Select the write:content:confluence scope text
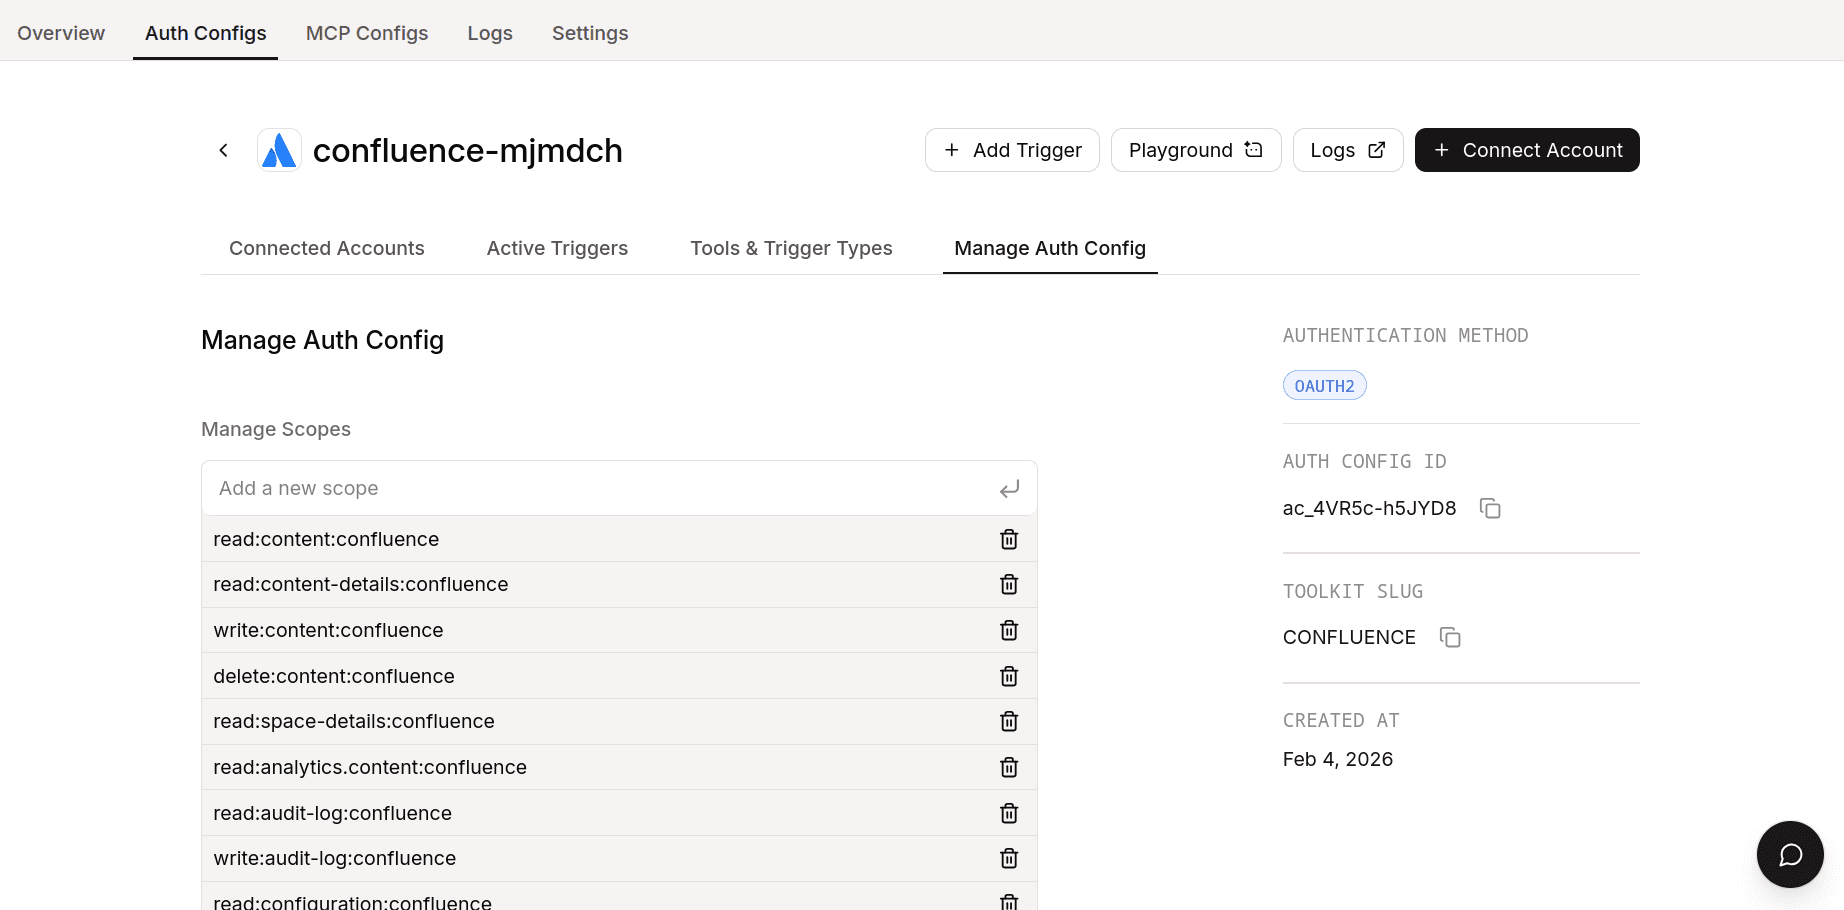 [328, 630]
